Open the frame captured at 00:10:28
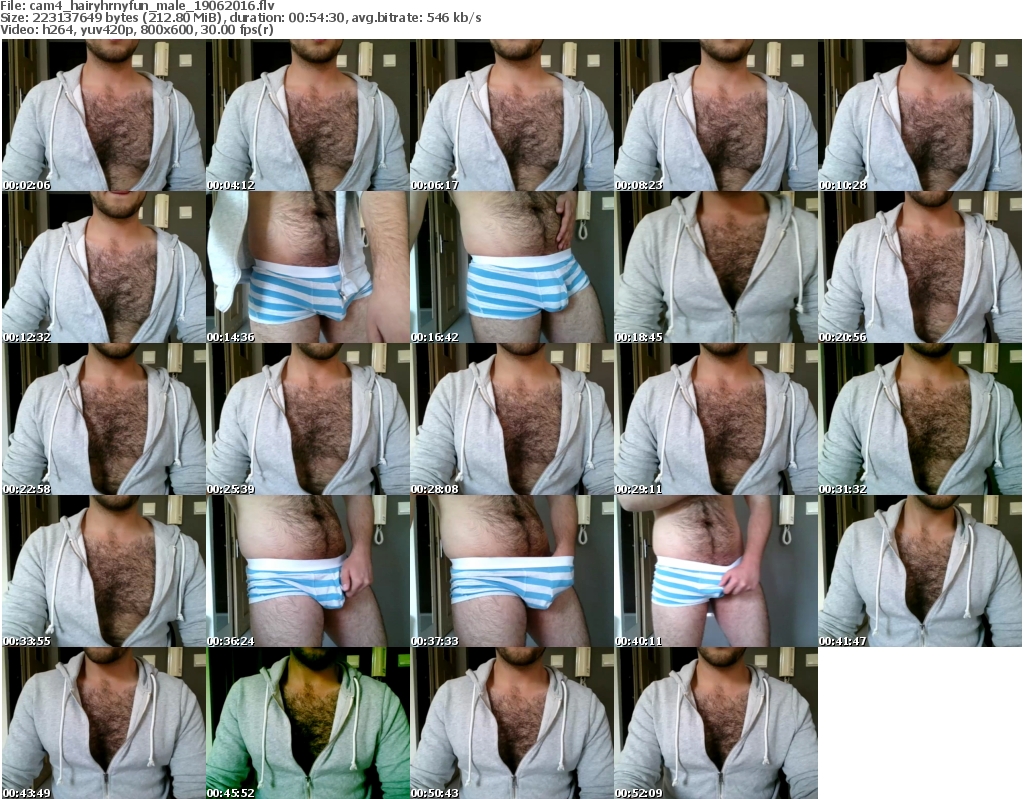The width and height of the screenshot is (1024, 799). 920,115
